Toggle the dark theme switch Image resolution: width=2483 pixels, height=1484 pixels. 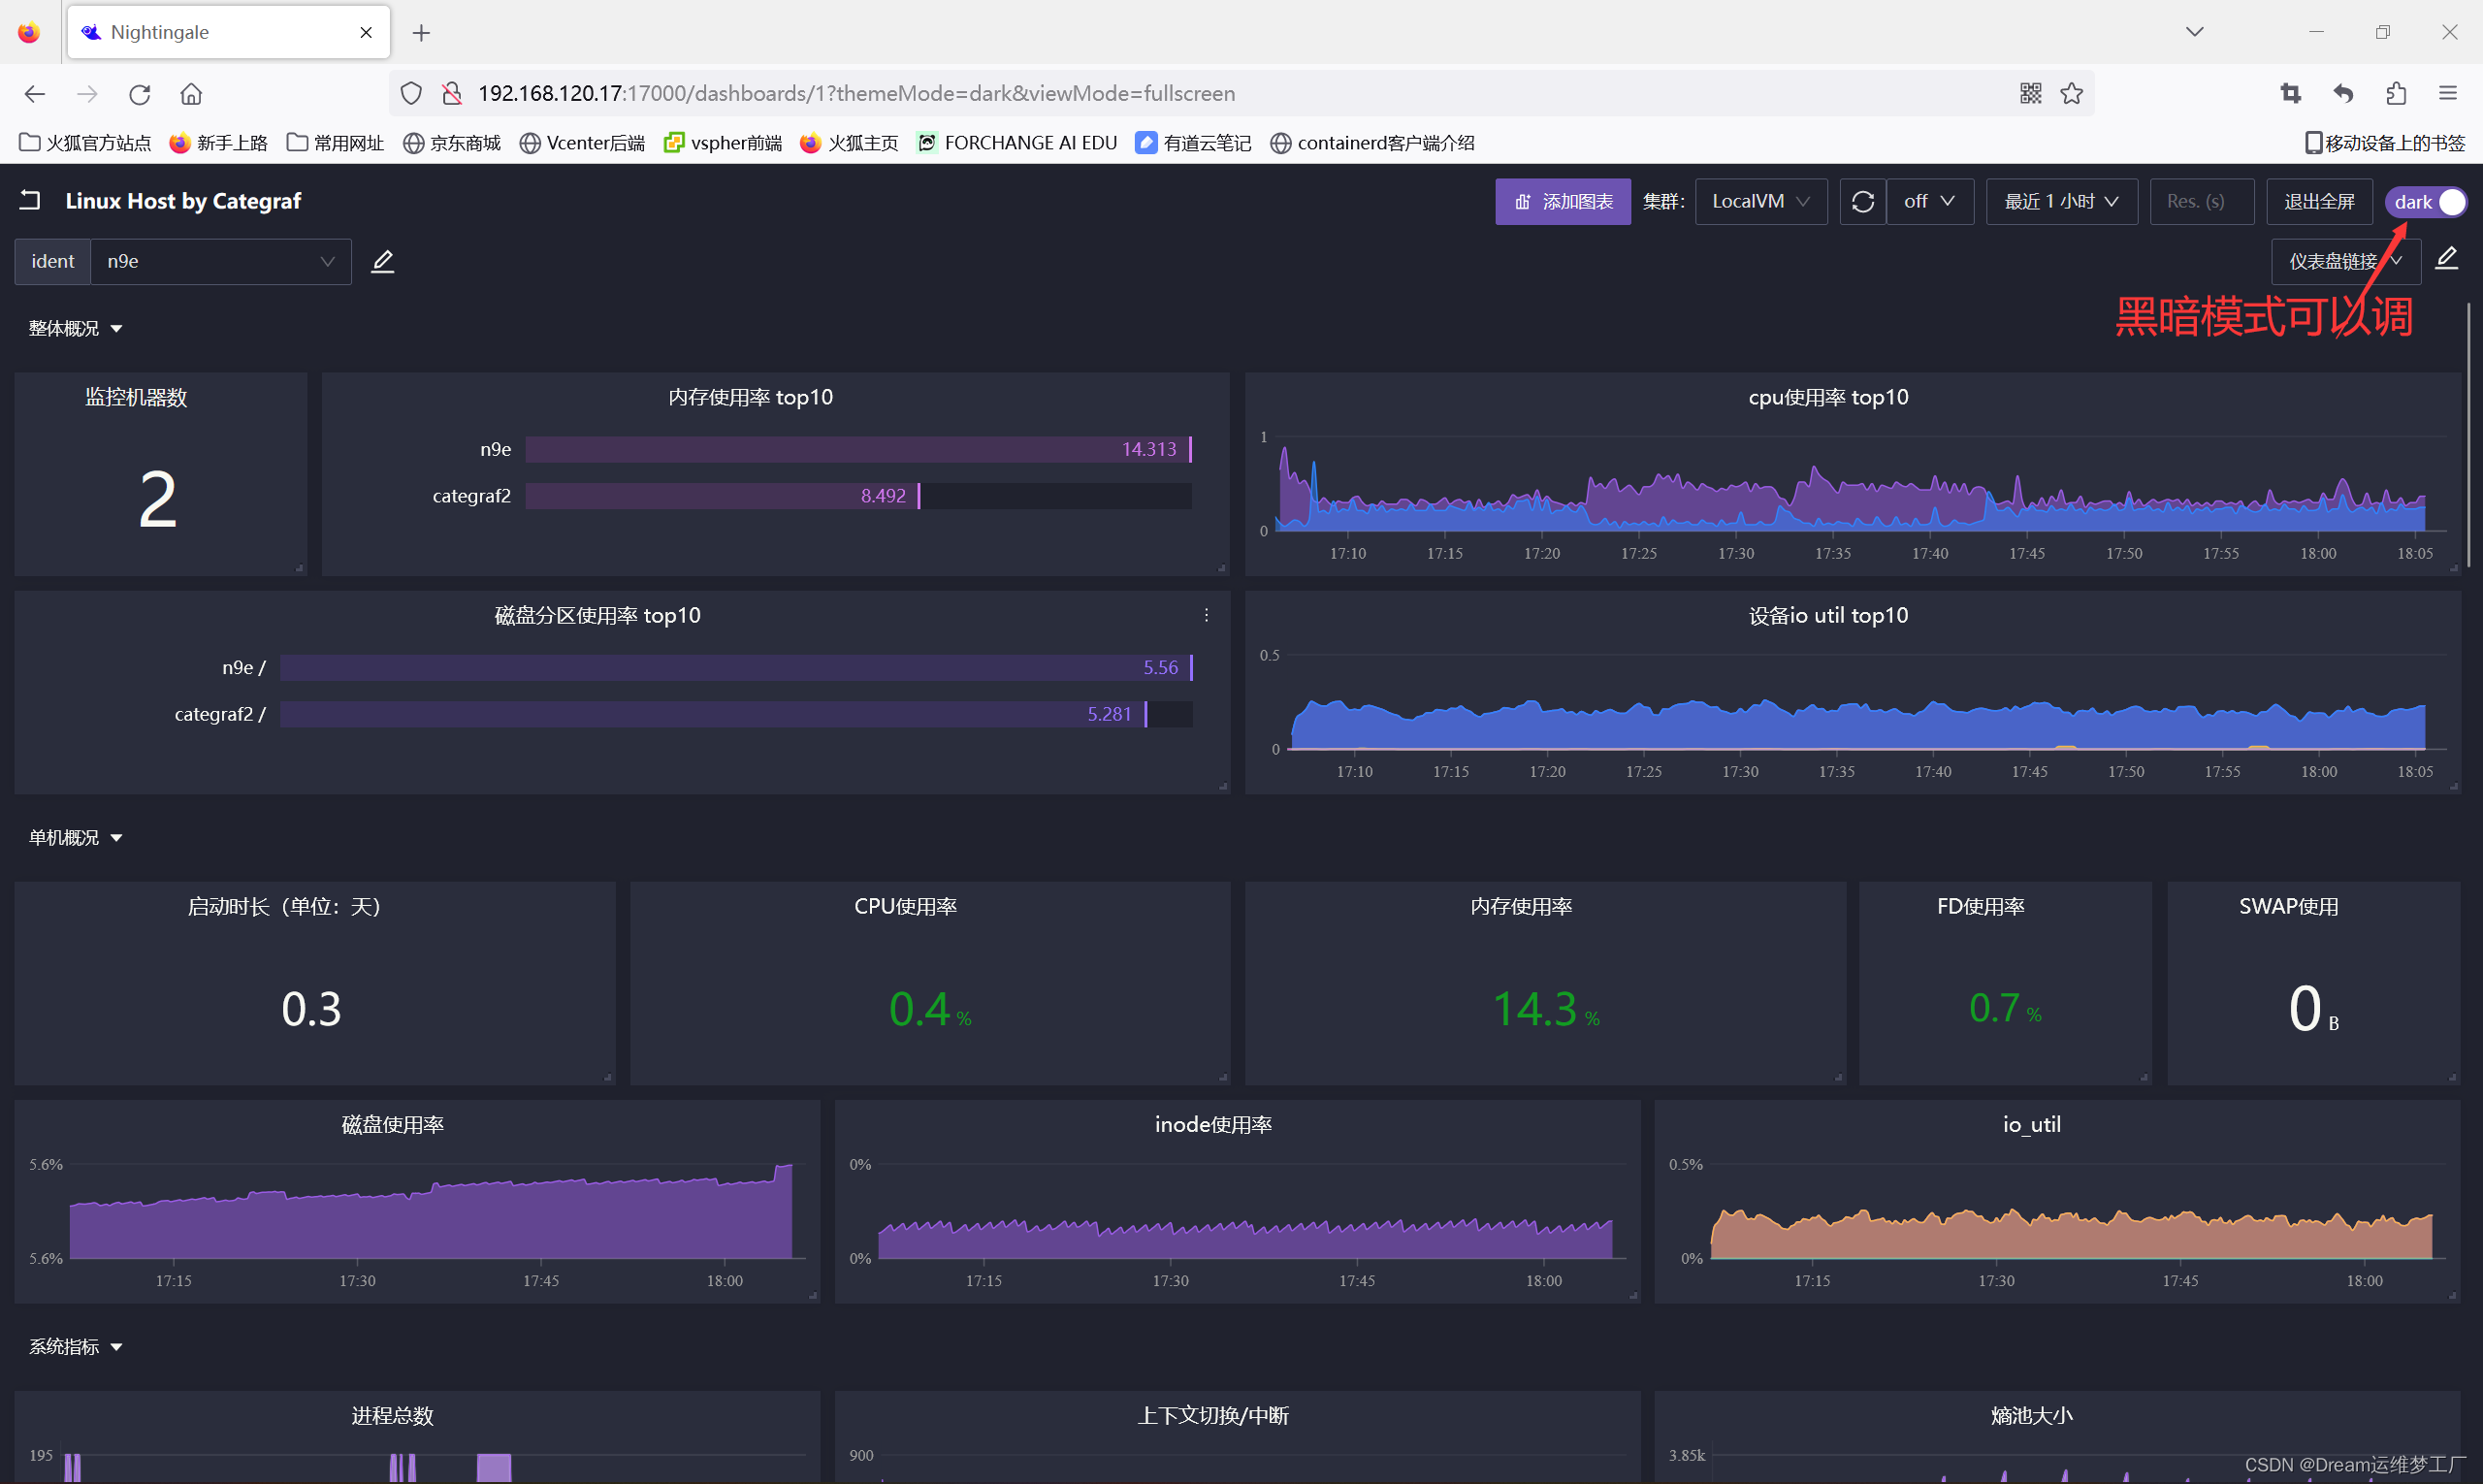[2426, 201]
